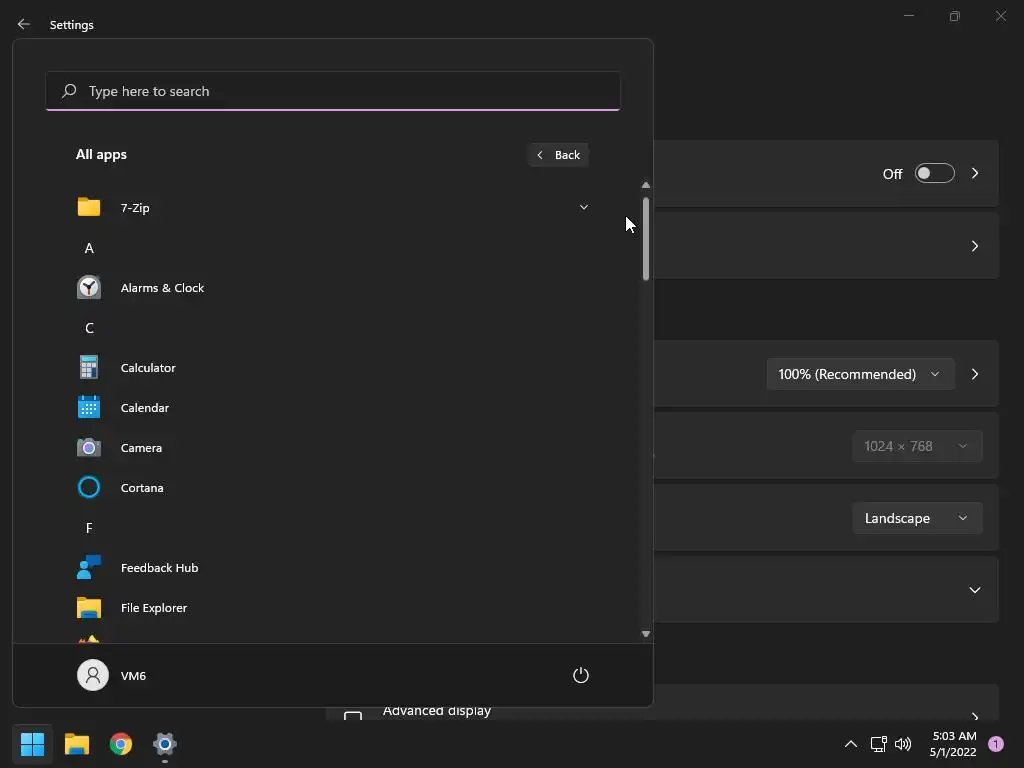
Task: Click the Settings back arrow
Action: click(24, 24)
